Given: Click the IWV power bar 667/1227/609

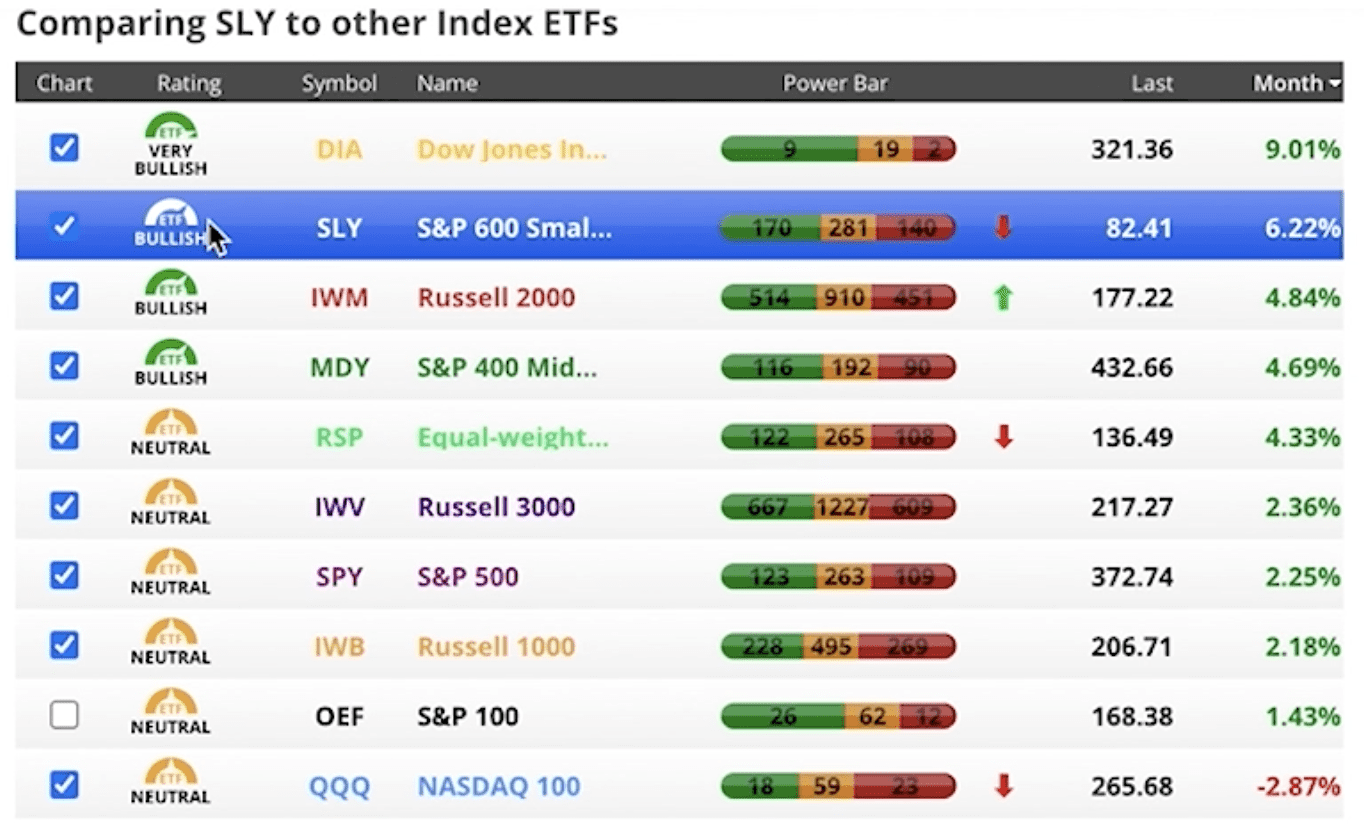Looking at the screenshot, I should coord(838,507).
